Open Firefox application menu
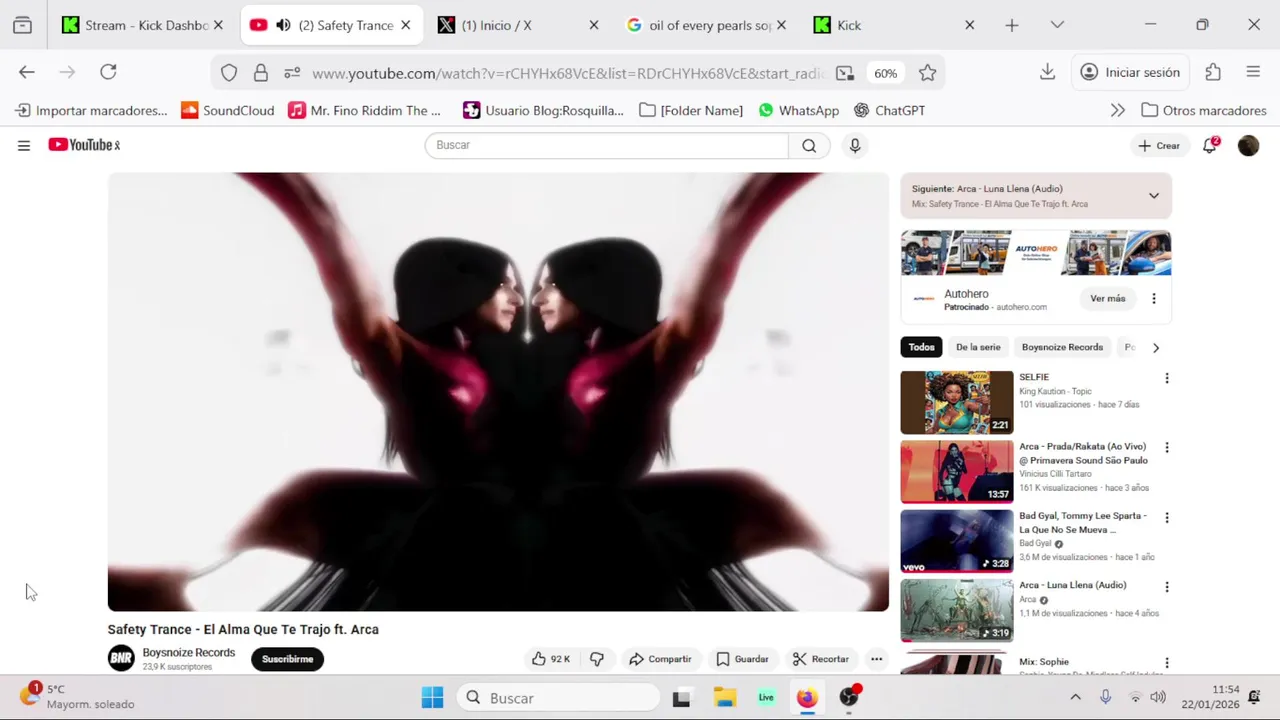The height and width of the screenshot is (720, 1280). (1253, 72)
